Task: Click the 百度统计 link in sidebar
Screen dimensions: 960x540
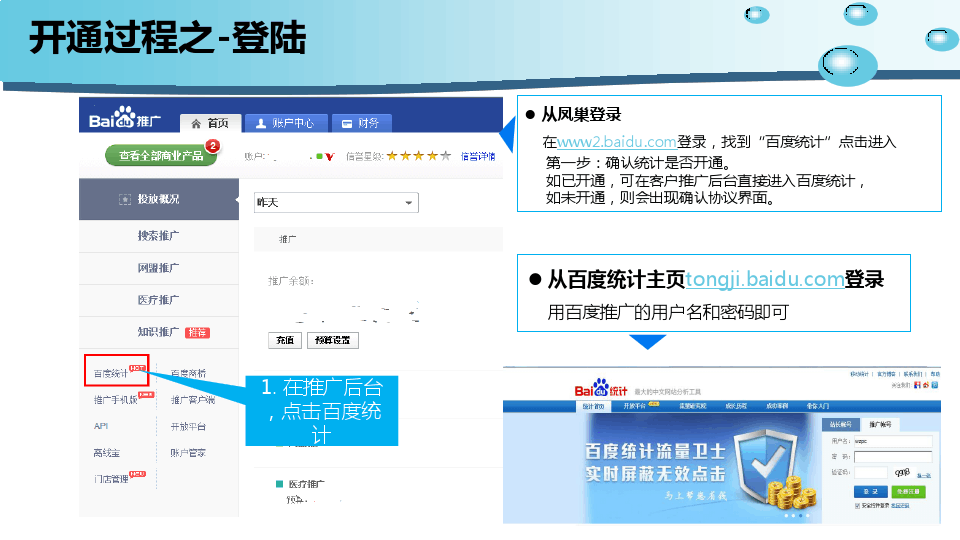Action: [112, 373]
